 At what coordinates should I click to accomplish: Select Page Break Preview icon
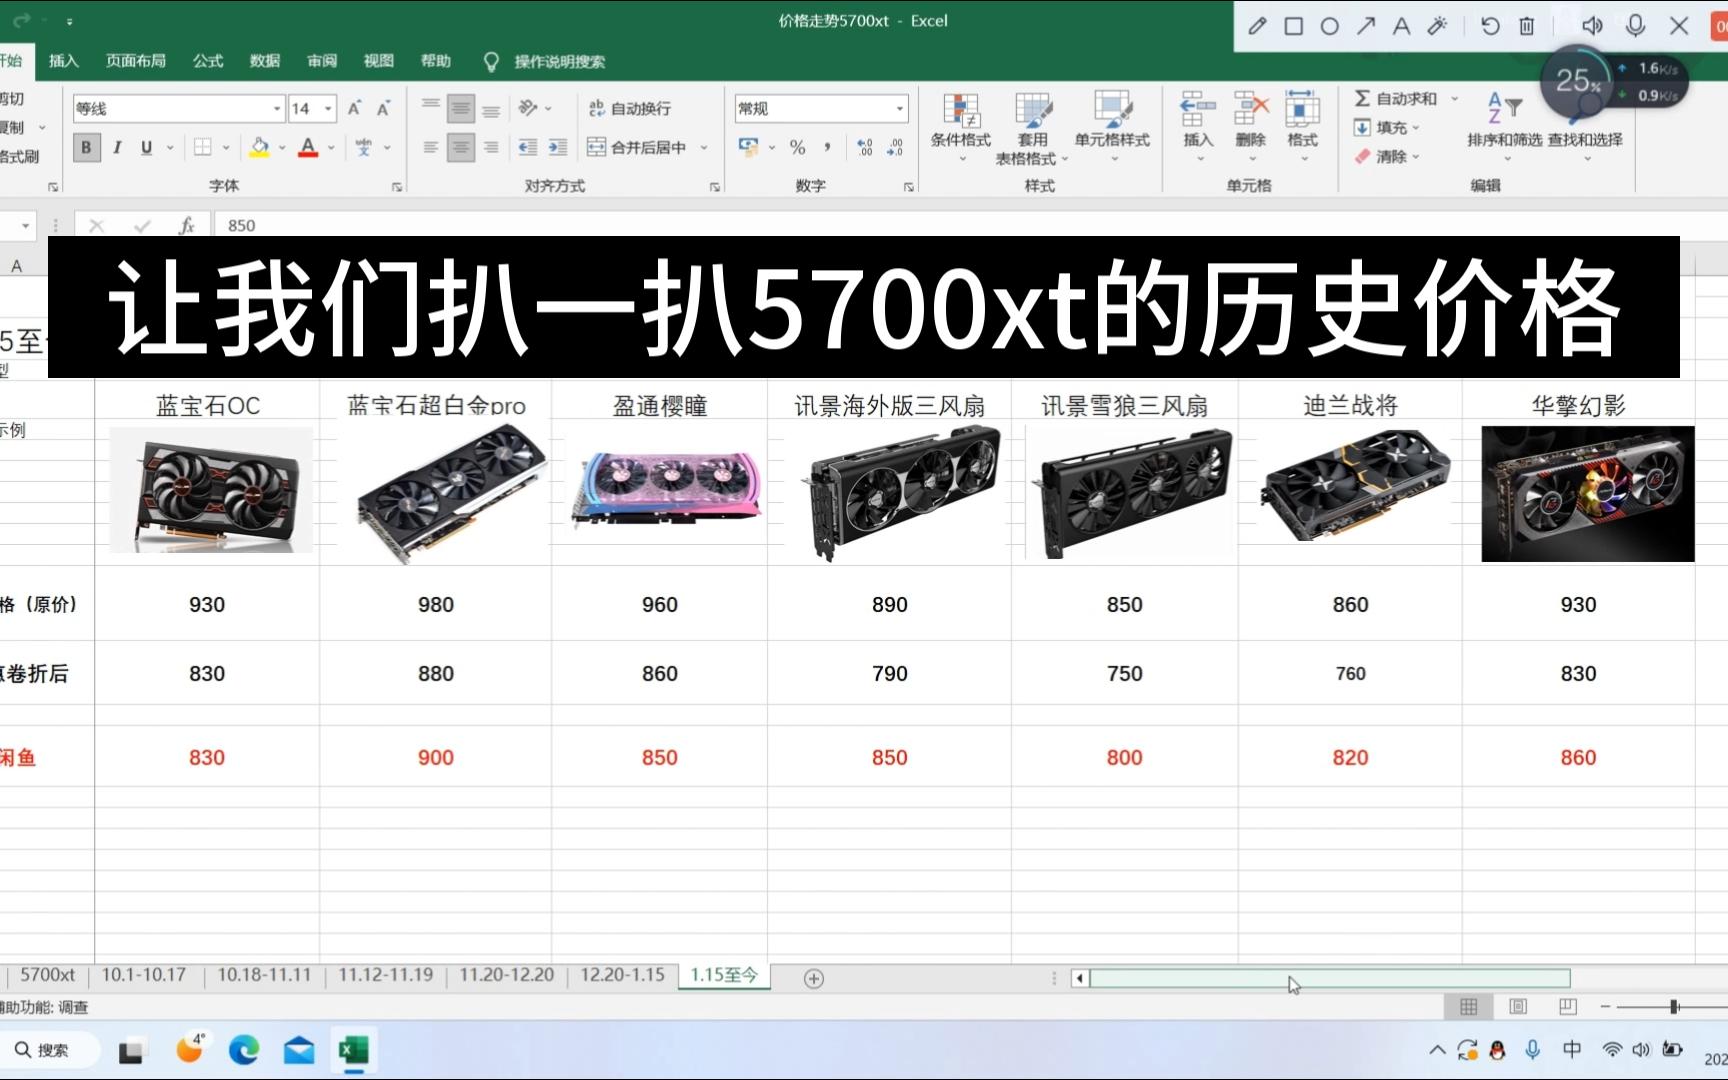(x=1568, y=1007)
